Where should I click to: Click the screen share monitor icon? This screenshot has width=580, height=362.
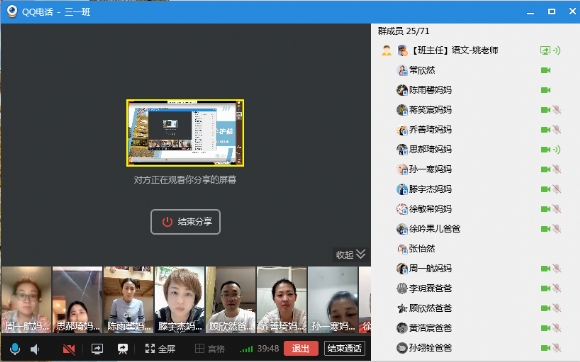click(x=97, y=348)
